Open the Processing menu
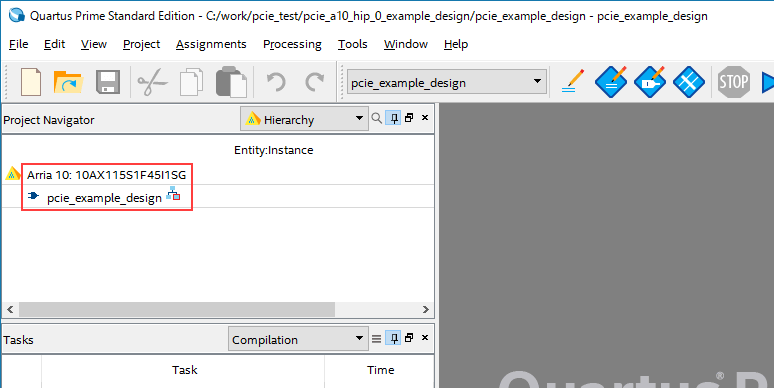Viewport: 774px width, 388px height. pyautogui.click(x=292, y=44)
